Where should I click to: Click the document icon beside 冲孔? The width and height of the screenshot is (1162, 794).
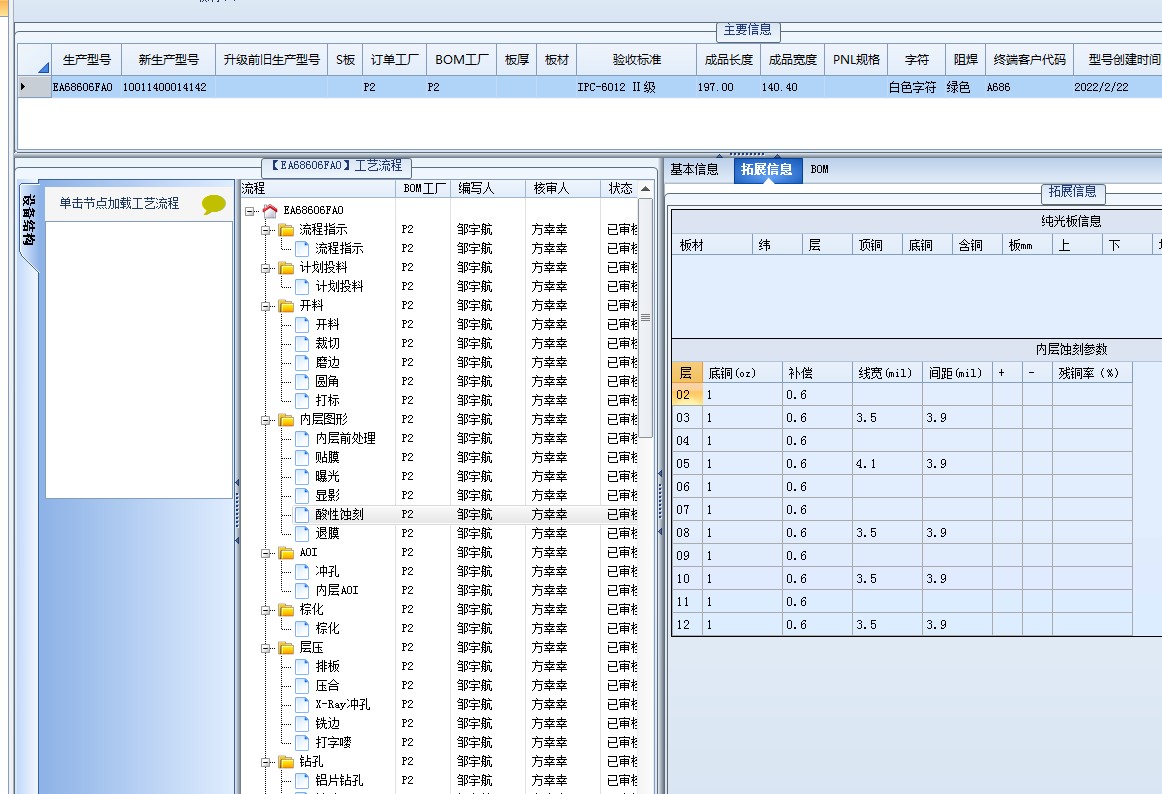pyautogui.click(x=302, y=571)
